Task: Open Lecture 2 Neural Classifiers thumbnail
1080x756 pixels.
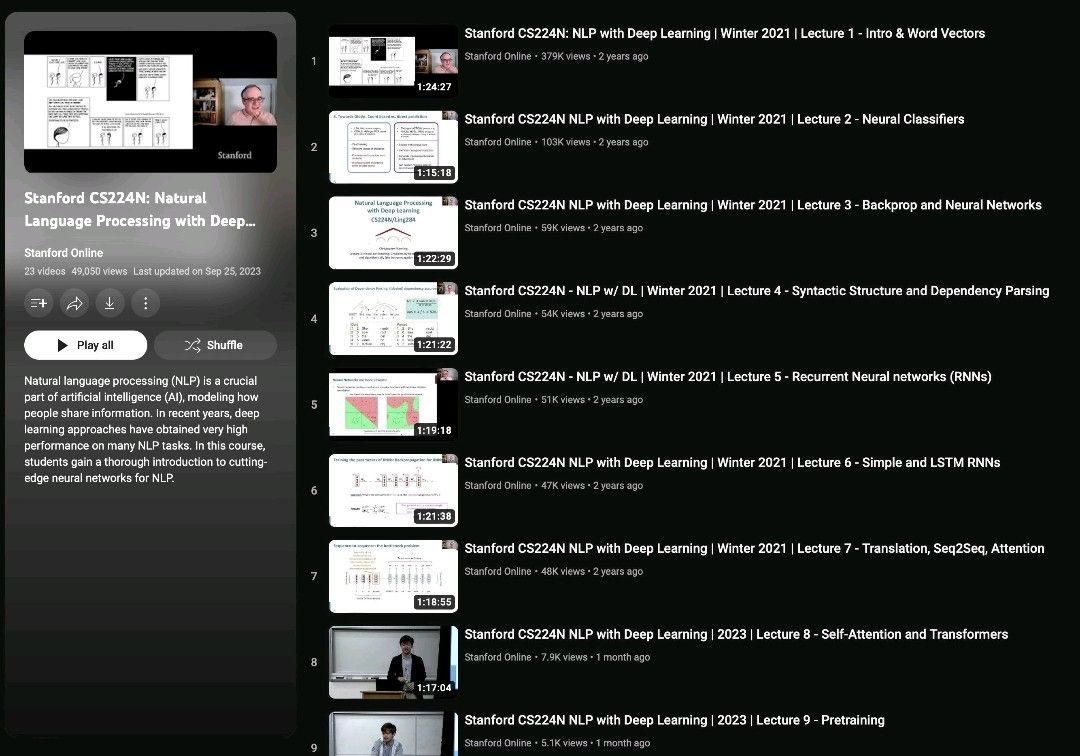Action: point(393,147)
